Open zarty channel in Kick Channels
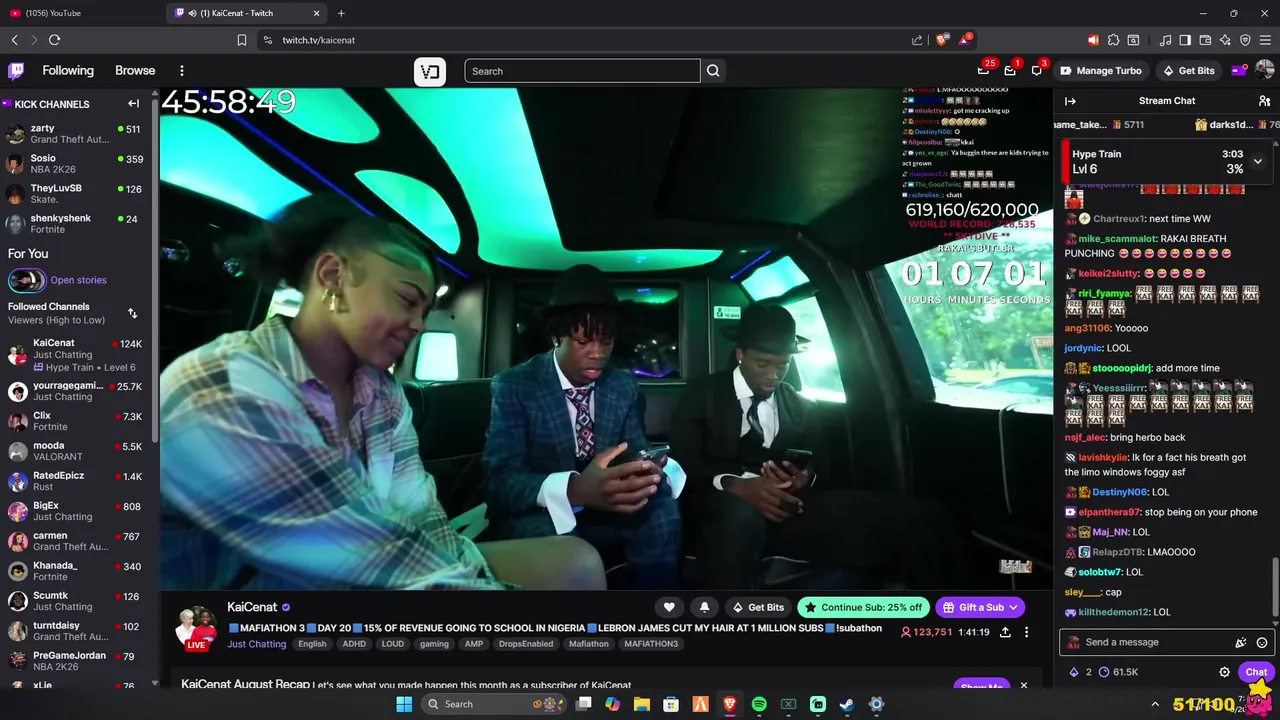This screenshot has width=1280, height=720. coord(76,134)
